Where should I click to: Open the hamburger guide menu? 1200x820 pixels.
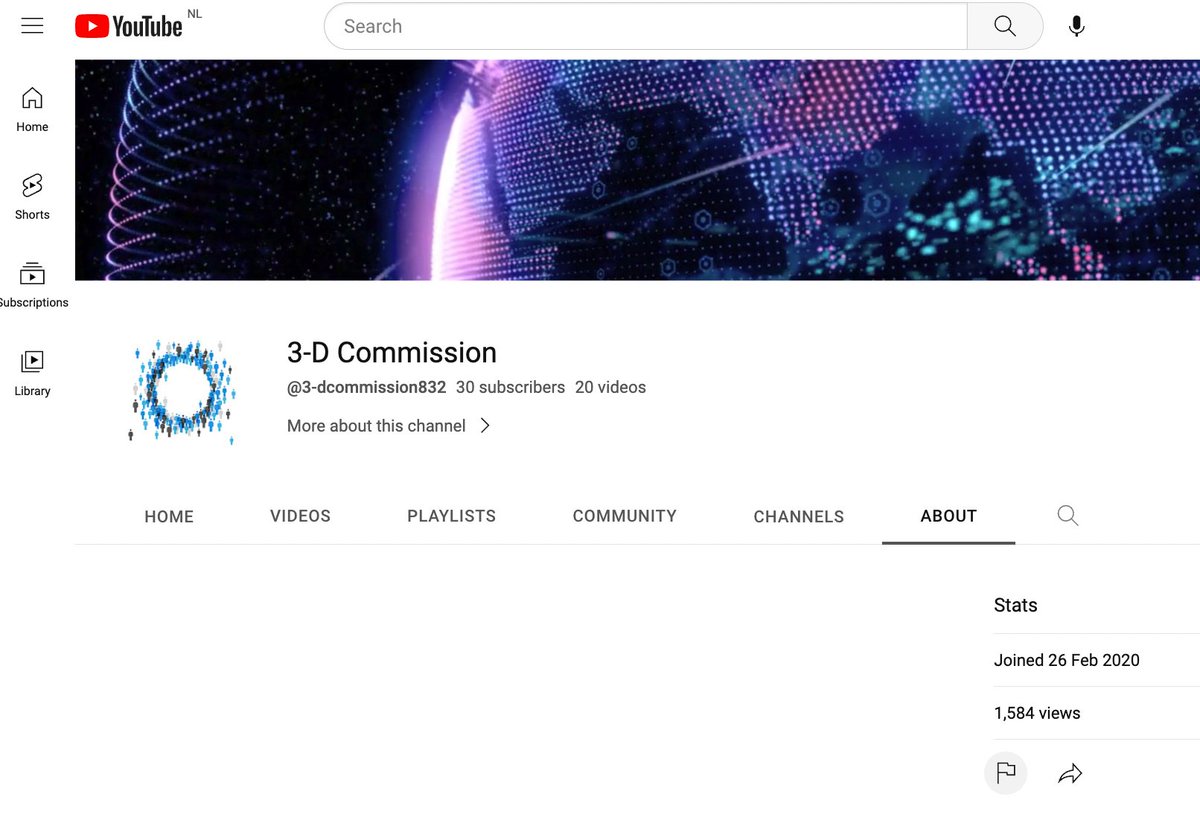[x=32, y=27]
